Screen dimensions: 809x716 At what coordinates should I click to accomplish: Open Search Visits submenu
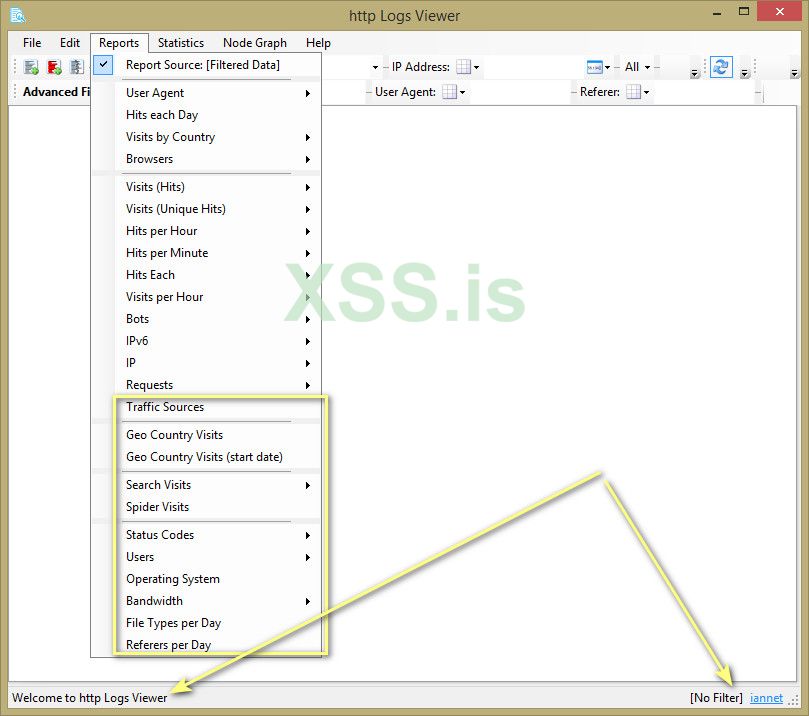[x=206, y=485]
